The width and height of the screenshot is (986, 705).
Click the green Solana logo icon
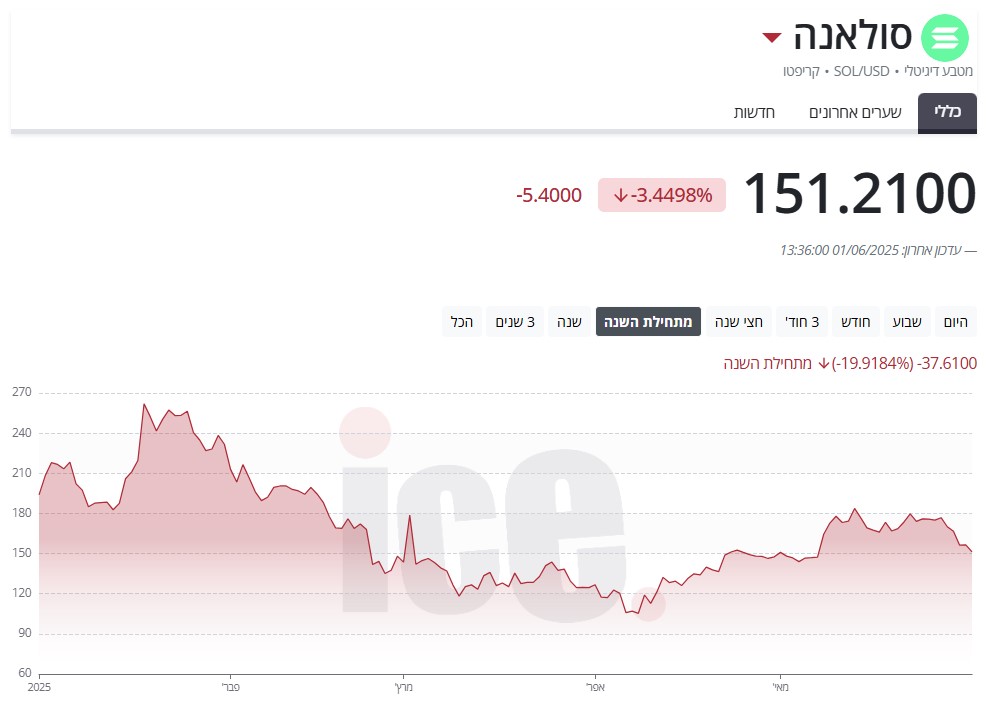(x=945, y=38)
